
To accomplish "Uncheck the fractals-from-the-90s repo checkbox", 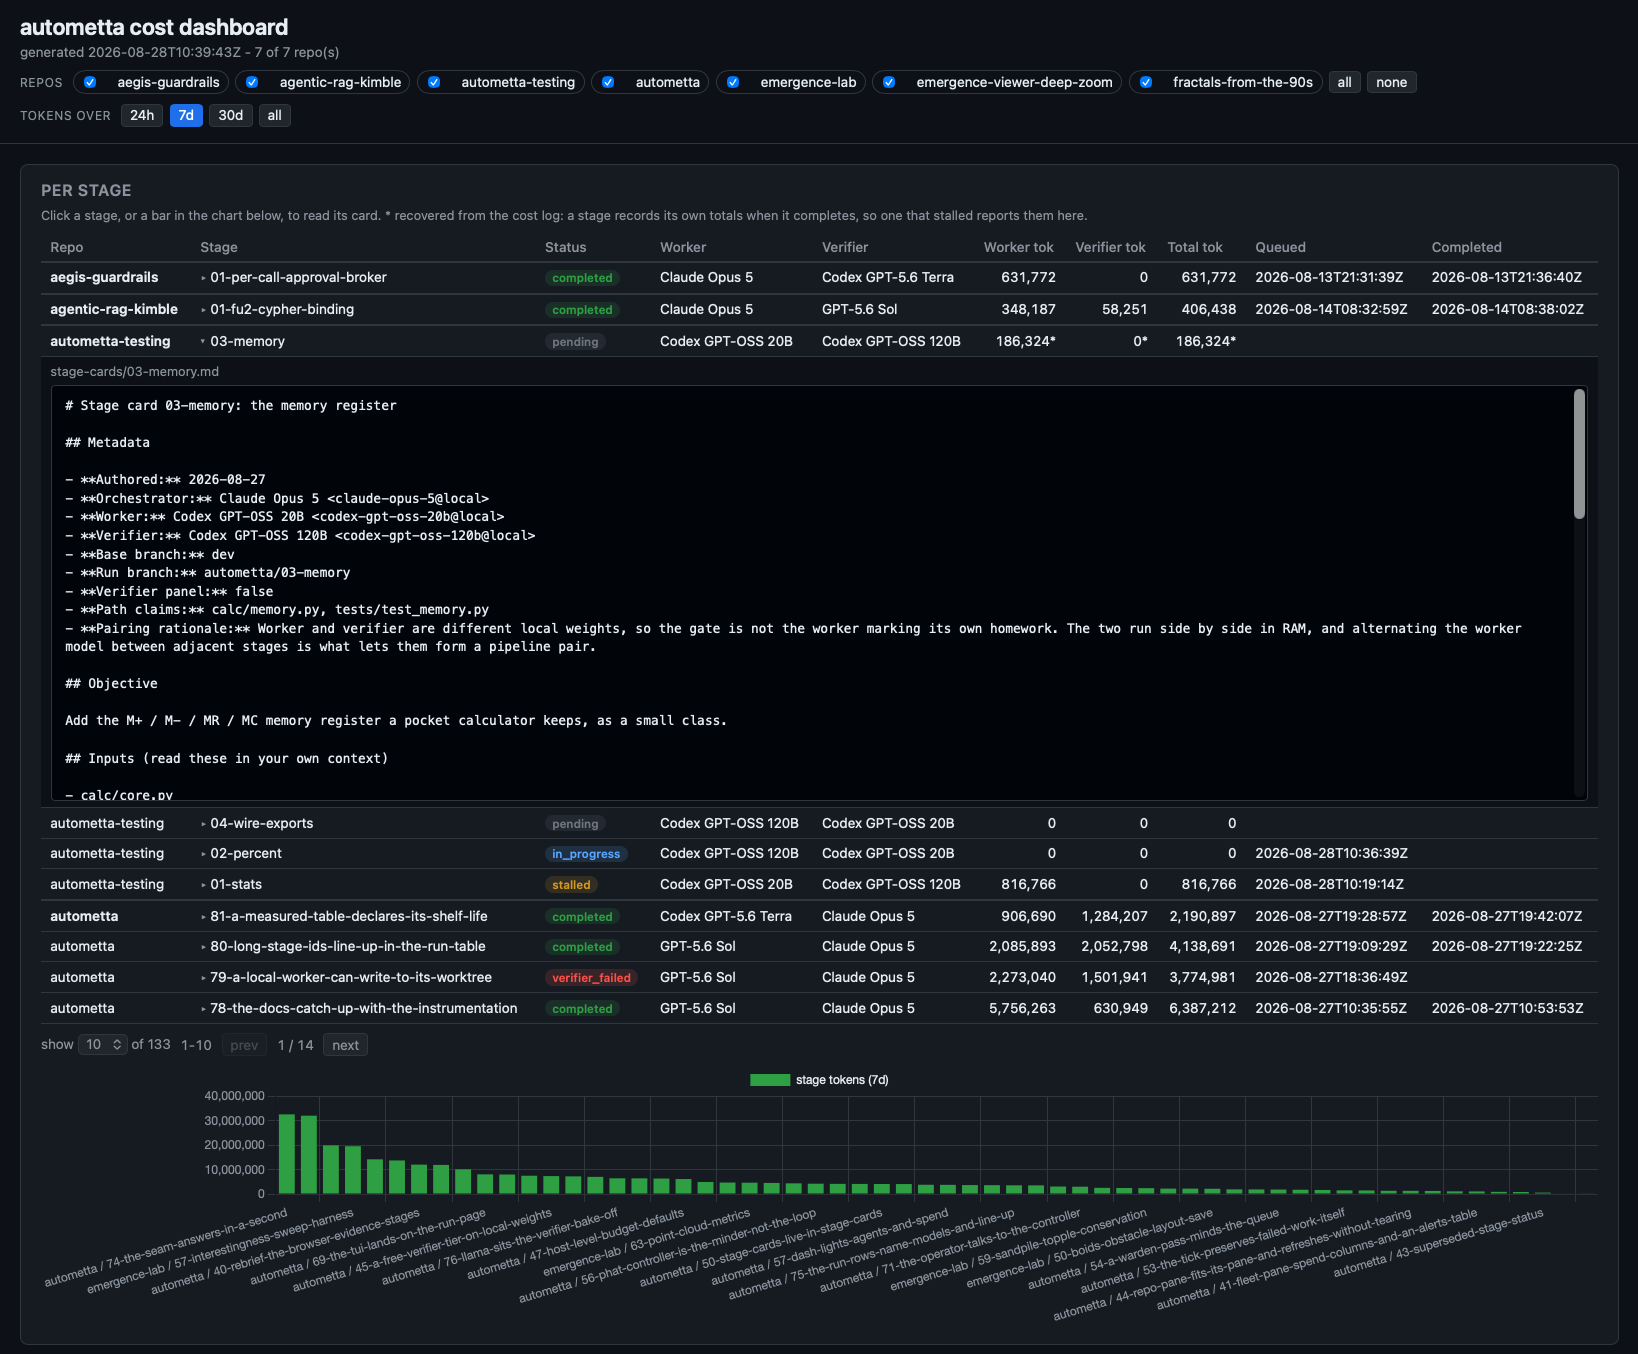I will [1146, 82].
